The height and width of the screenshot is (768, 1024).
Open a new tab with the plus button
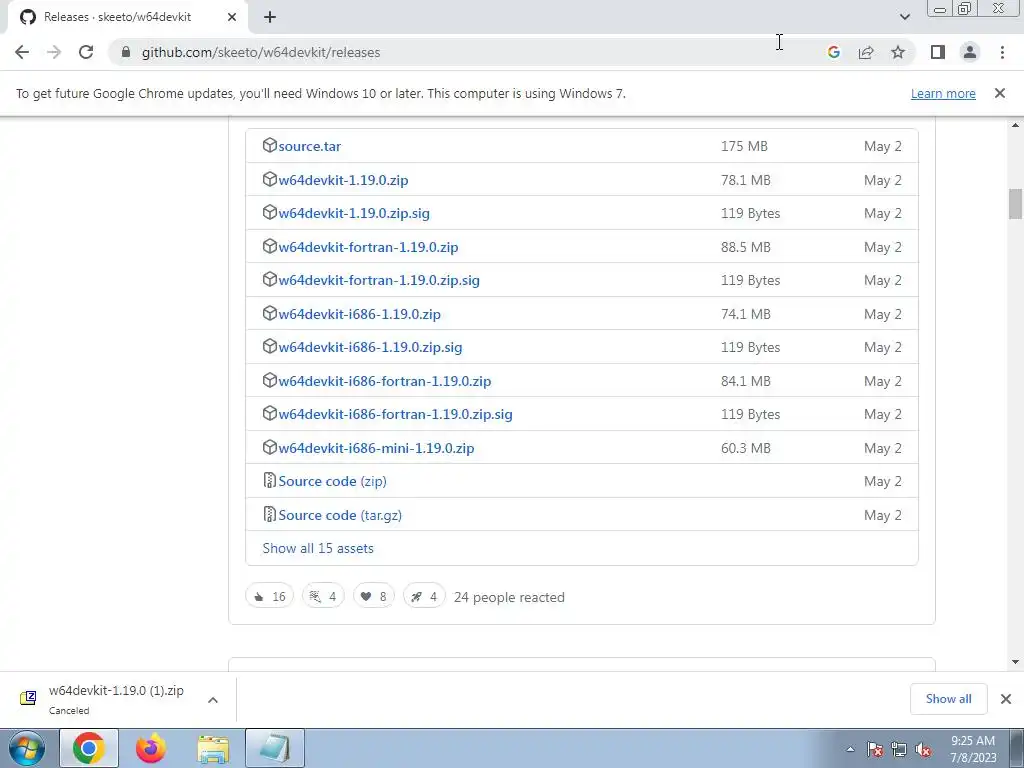pos(270,18)
